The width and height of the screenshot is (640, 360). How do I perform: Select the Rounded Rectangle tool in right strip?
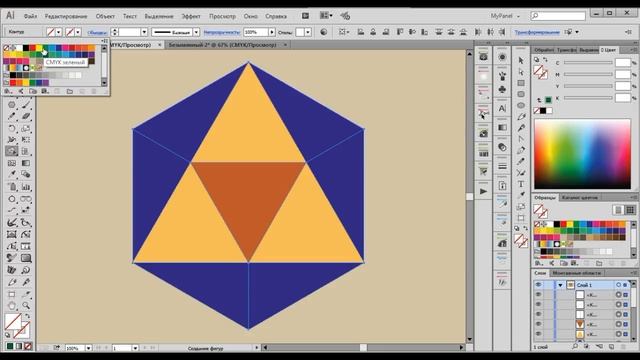pyautogui.click(x=521, y=94)
